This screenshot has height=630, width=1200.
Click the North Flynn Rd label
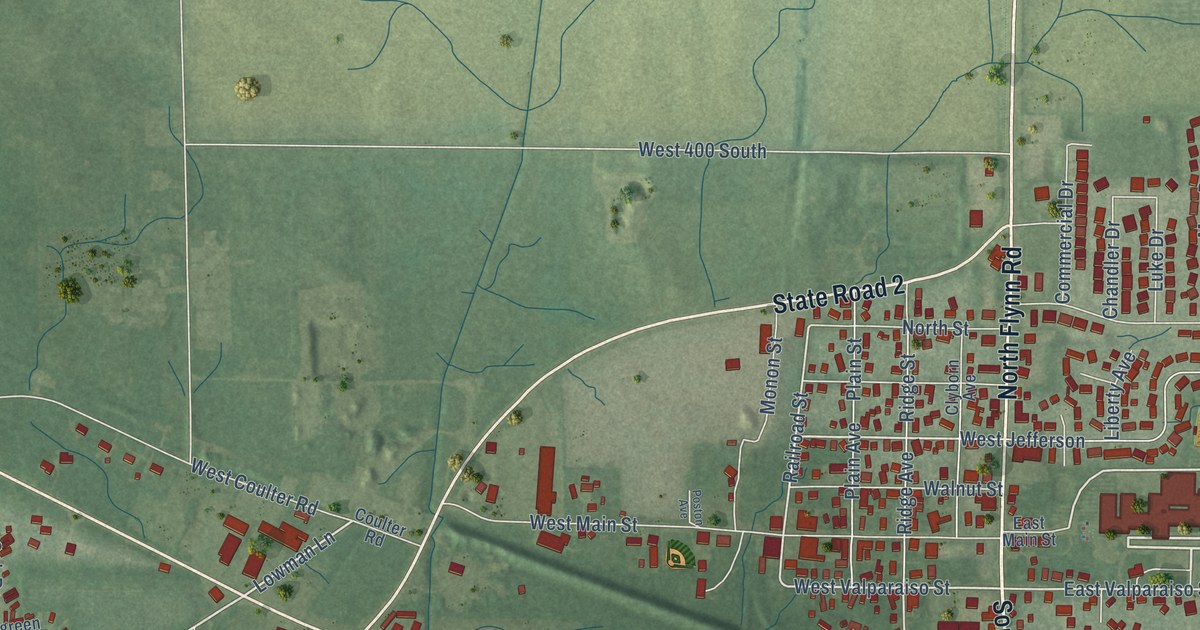[x=1012, y=322]
